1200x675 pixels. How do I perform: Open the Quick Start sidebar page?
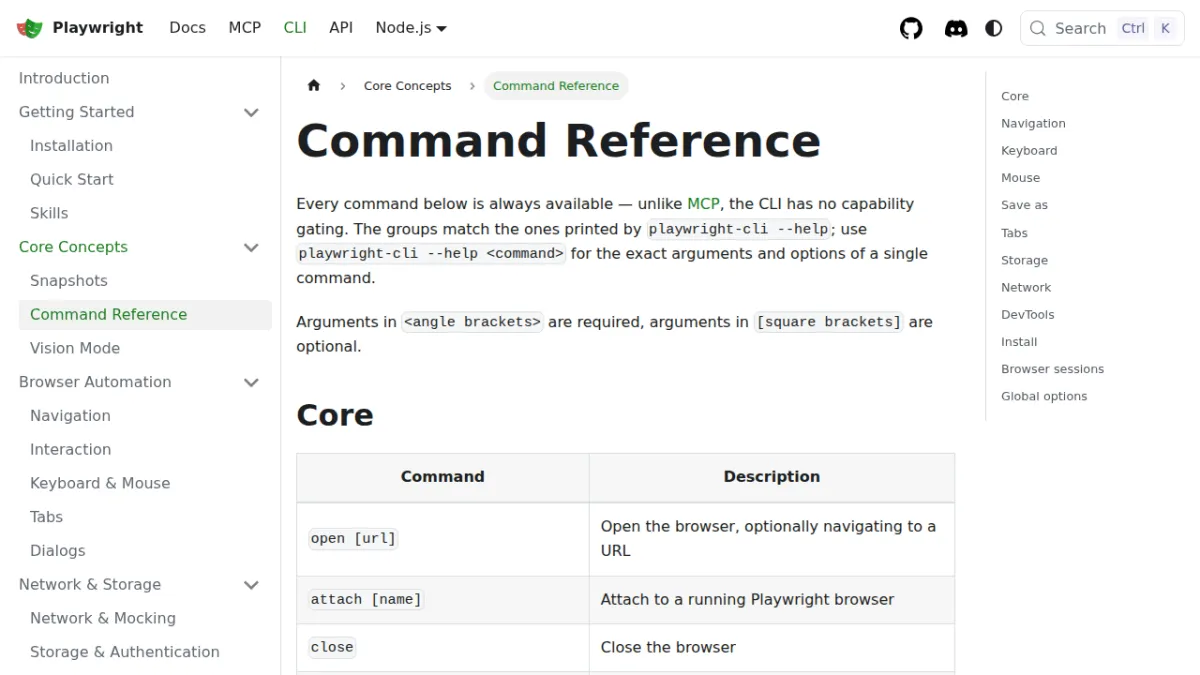pyautogui.click(x=72, y=180)
